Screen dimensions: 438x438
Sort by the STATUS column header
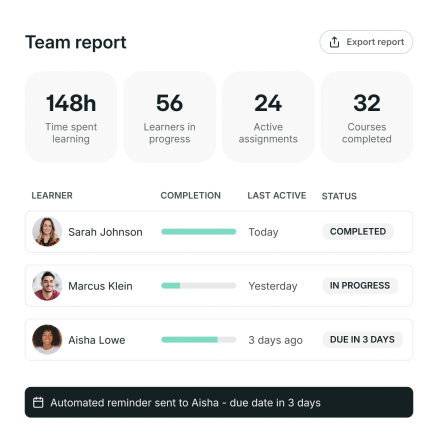(339, 196)
